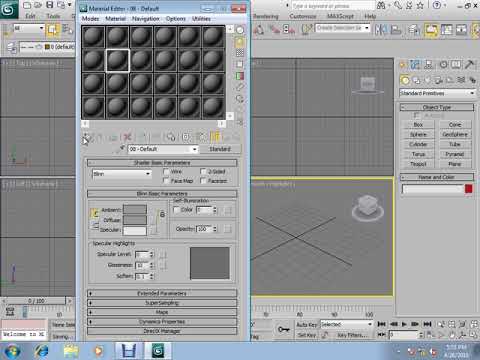480x360 pixels.
Task: Enable the Face Map checkbox
Action: [166, 181]
